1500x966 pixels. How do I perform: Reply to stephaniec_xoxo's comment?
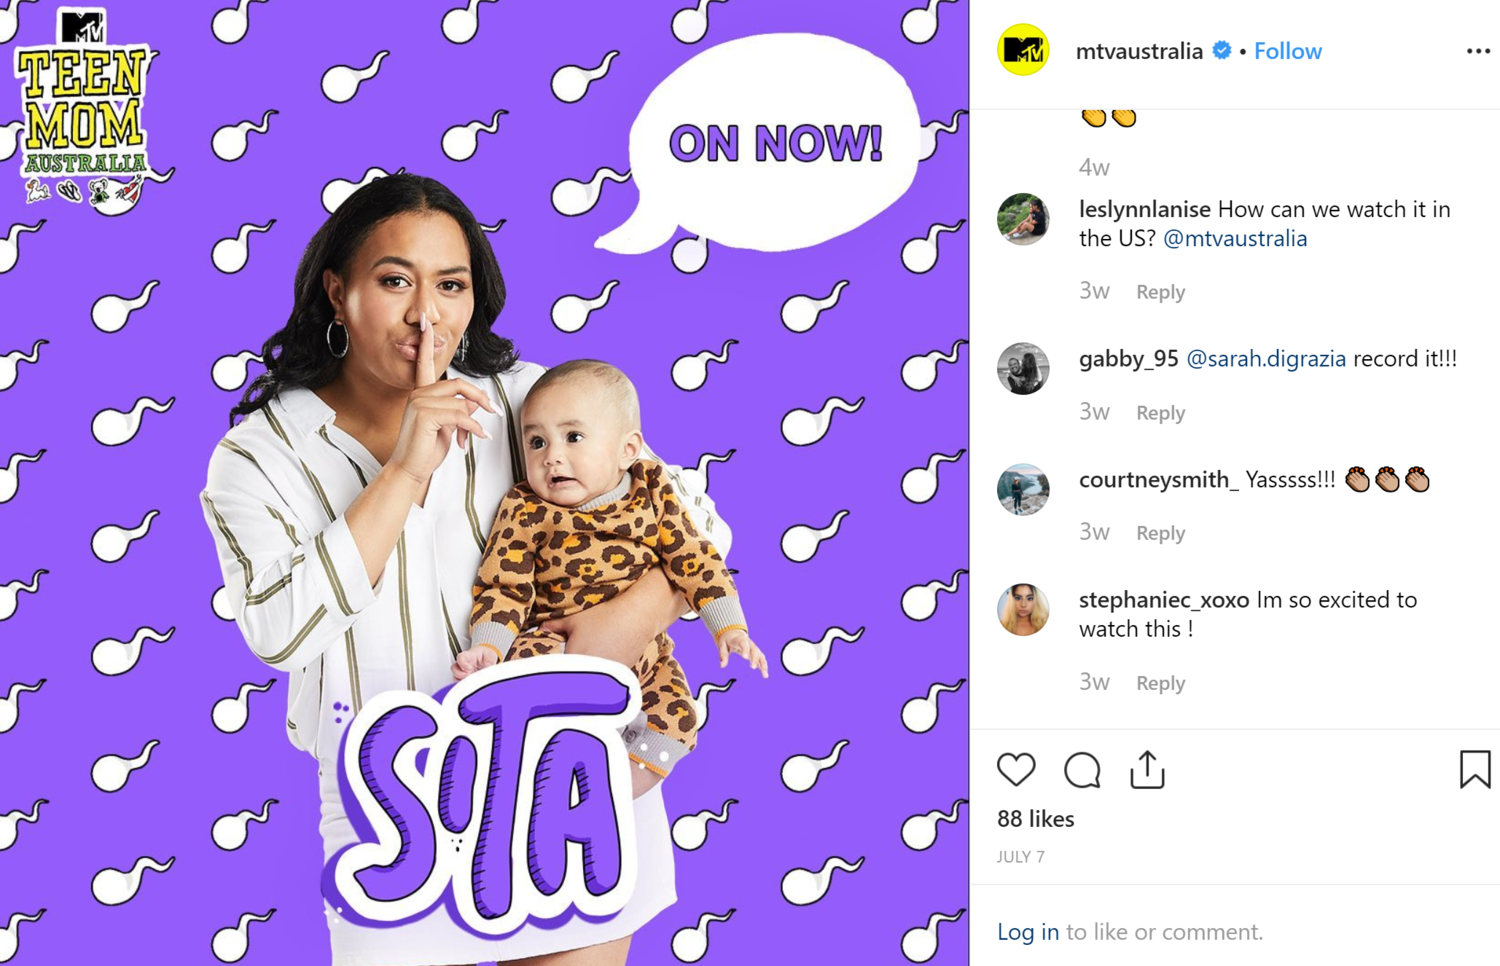pyautogui.click(x=1160, y=683)
